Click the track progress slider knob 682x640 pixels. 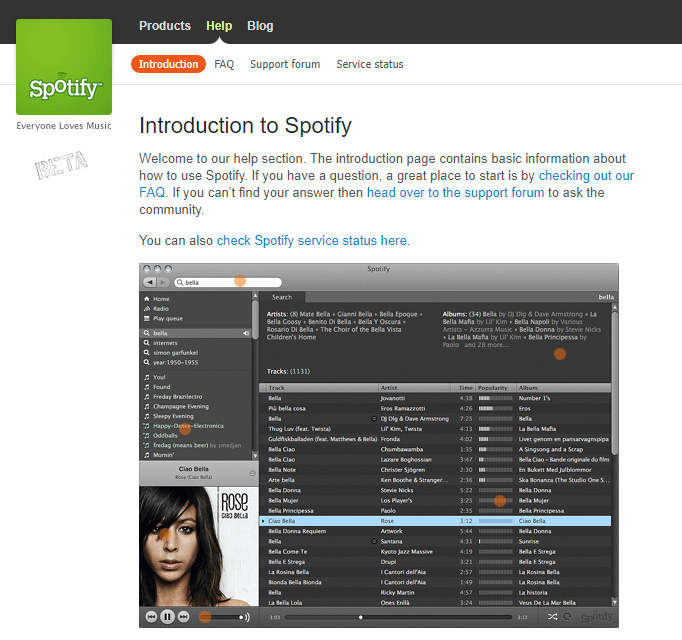(x=361, y=617)
